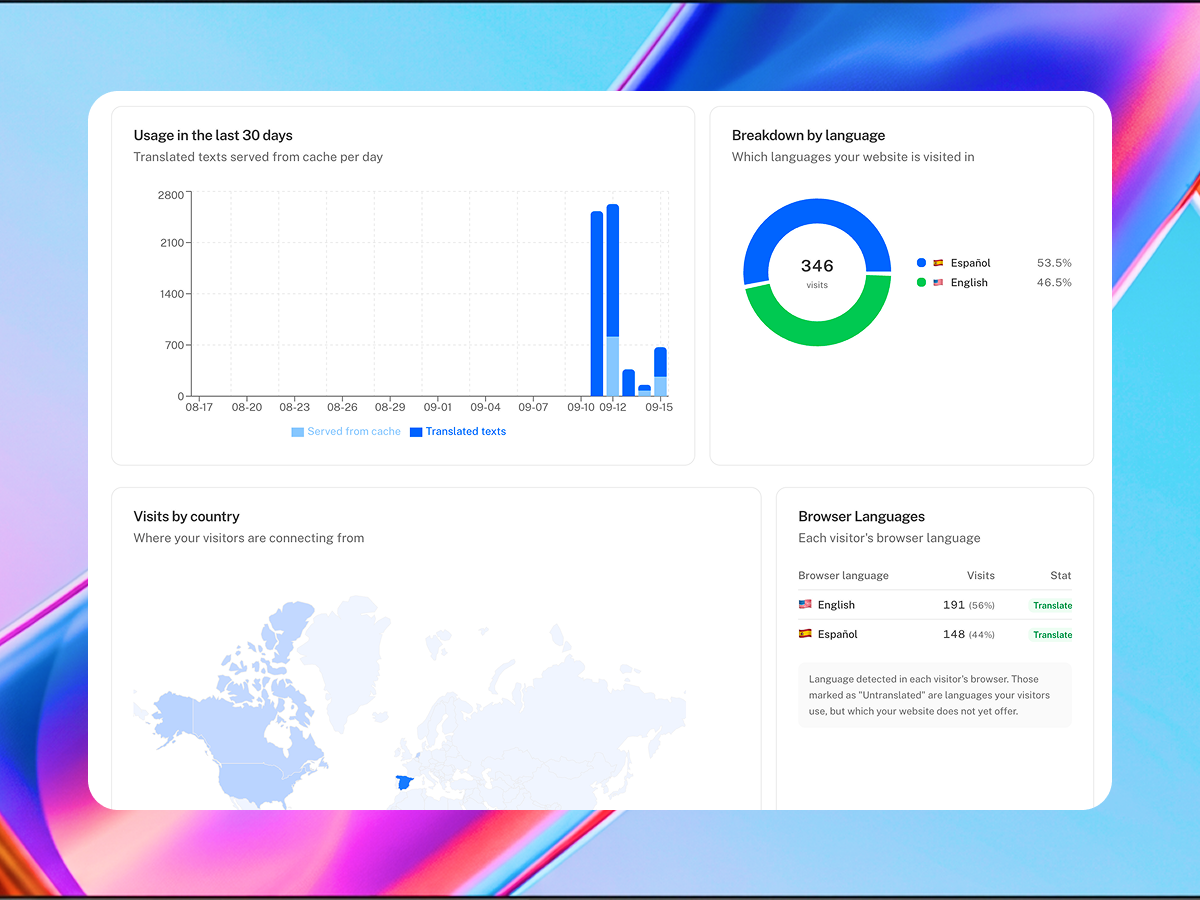
Task: Click the Translated badge in English row
Action: (x=1051, y=605)
